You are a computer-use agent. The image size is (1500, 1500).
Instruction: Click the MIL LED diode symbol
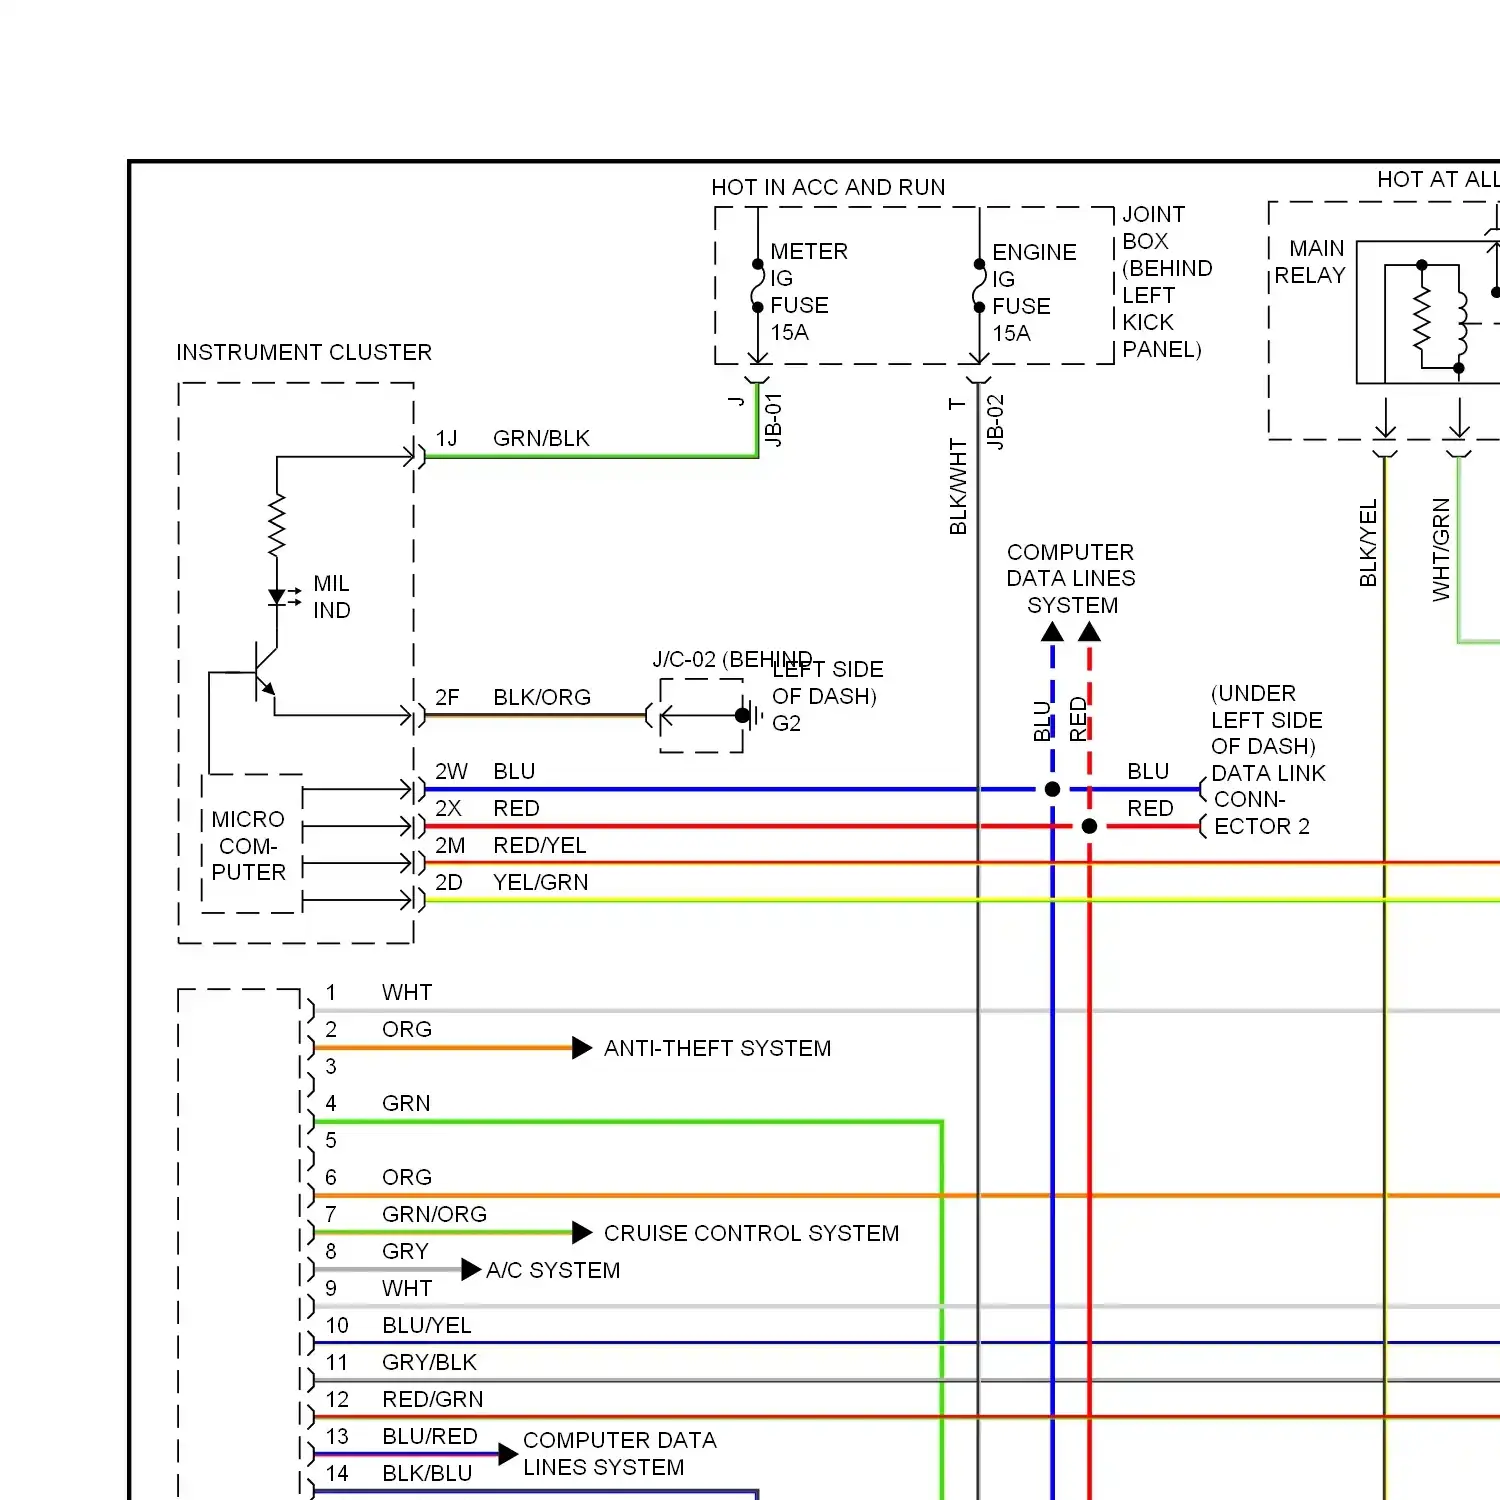click(x=283, y=597)
